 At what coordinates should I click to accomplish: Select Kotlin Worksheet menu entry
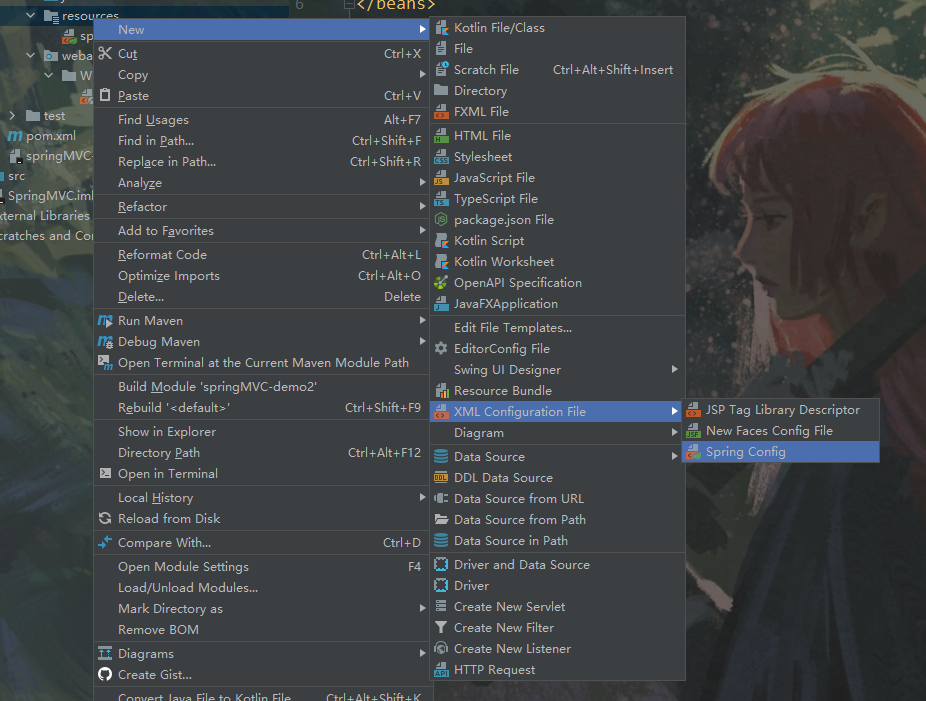557,262
